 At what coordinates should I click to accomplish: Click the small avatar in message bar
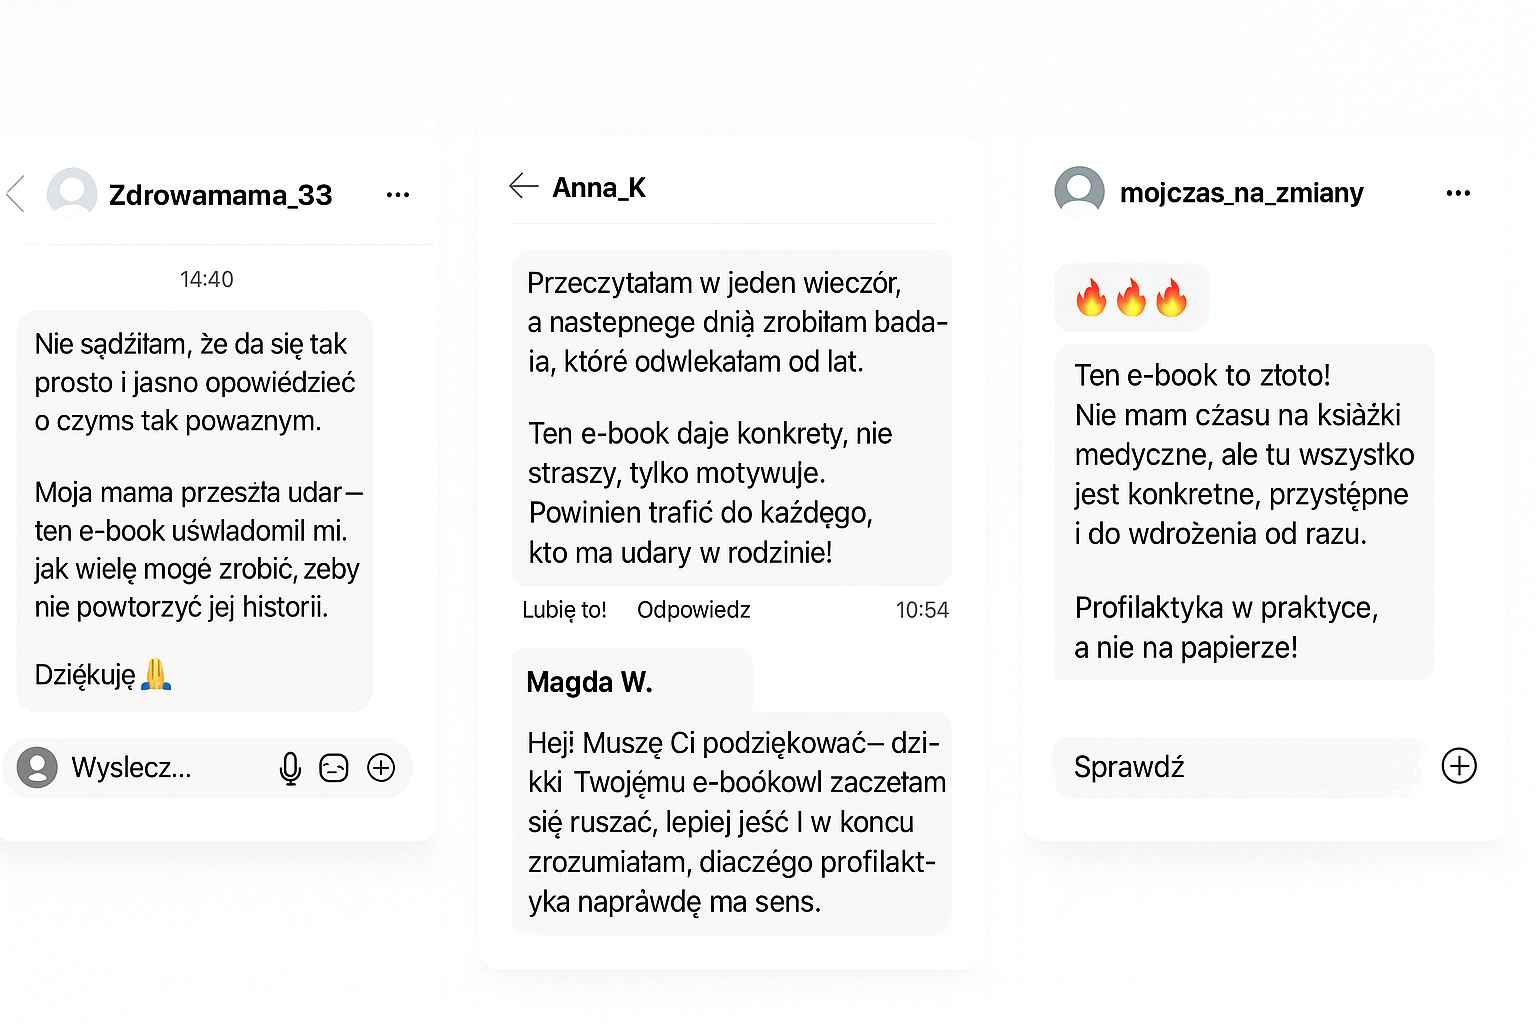[x=38, y=768]
